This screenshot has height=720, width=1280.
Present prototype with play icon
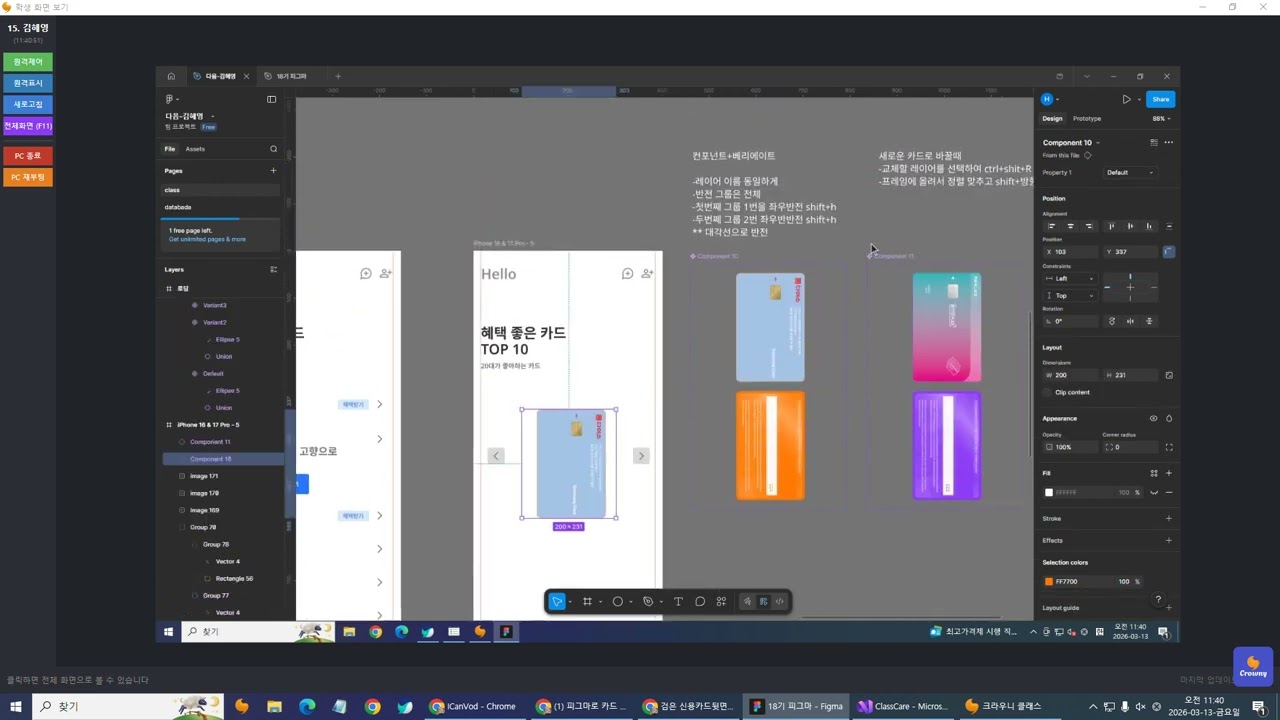pyautogui.click(x=1126, y=99)
